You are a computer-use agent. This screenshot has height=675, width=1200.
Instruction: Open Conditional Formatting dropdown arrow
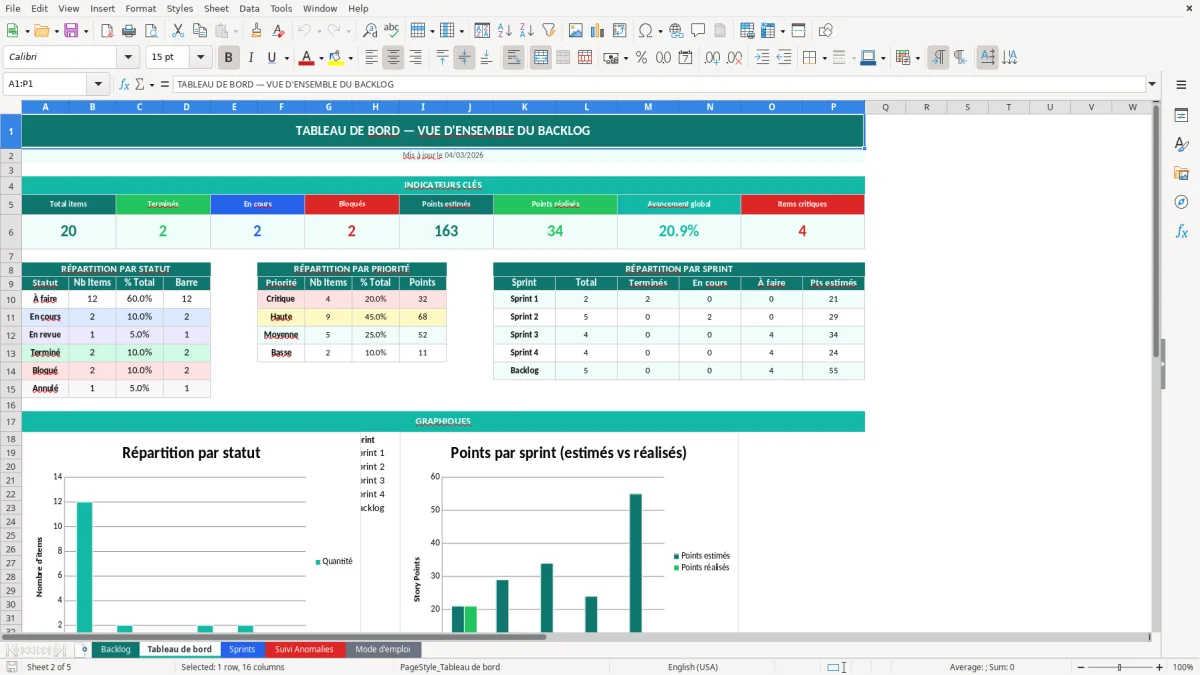click(917, 58)
